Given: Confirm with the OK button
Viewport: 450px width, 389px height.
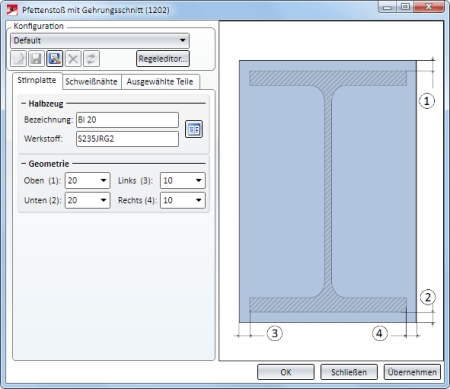Looking at the screenshot, I should click(286, 372).
